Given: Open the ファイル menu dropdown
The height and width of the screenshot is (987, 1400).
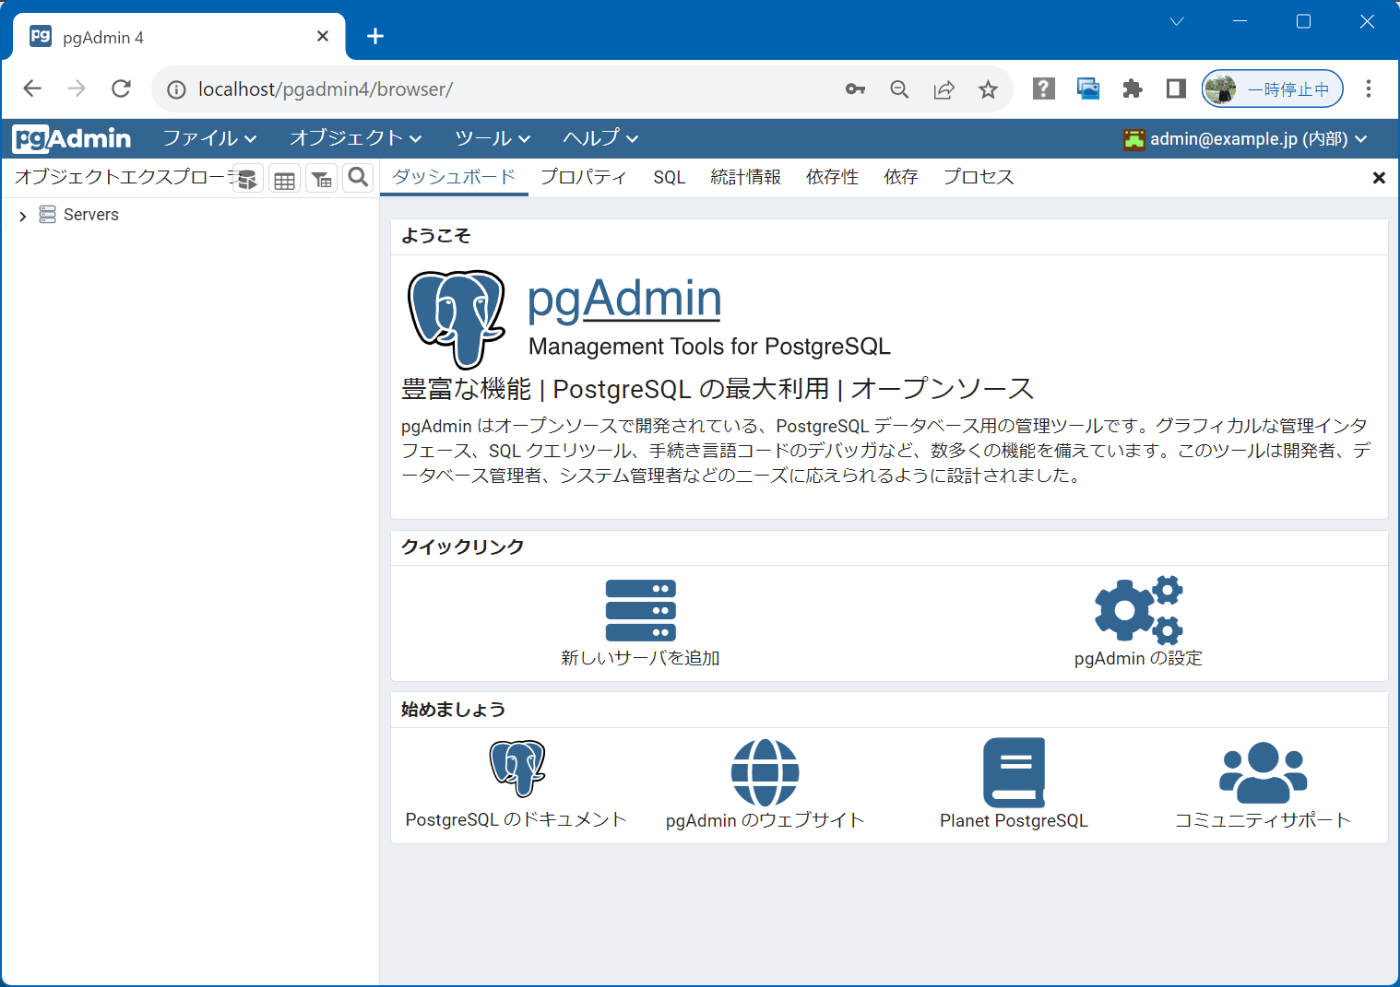Looking at the screenshot, I should pos(210,138).
